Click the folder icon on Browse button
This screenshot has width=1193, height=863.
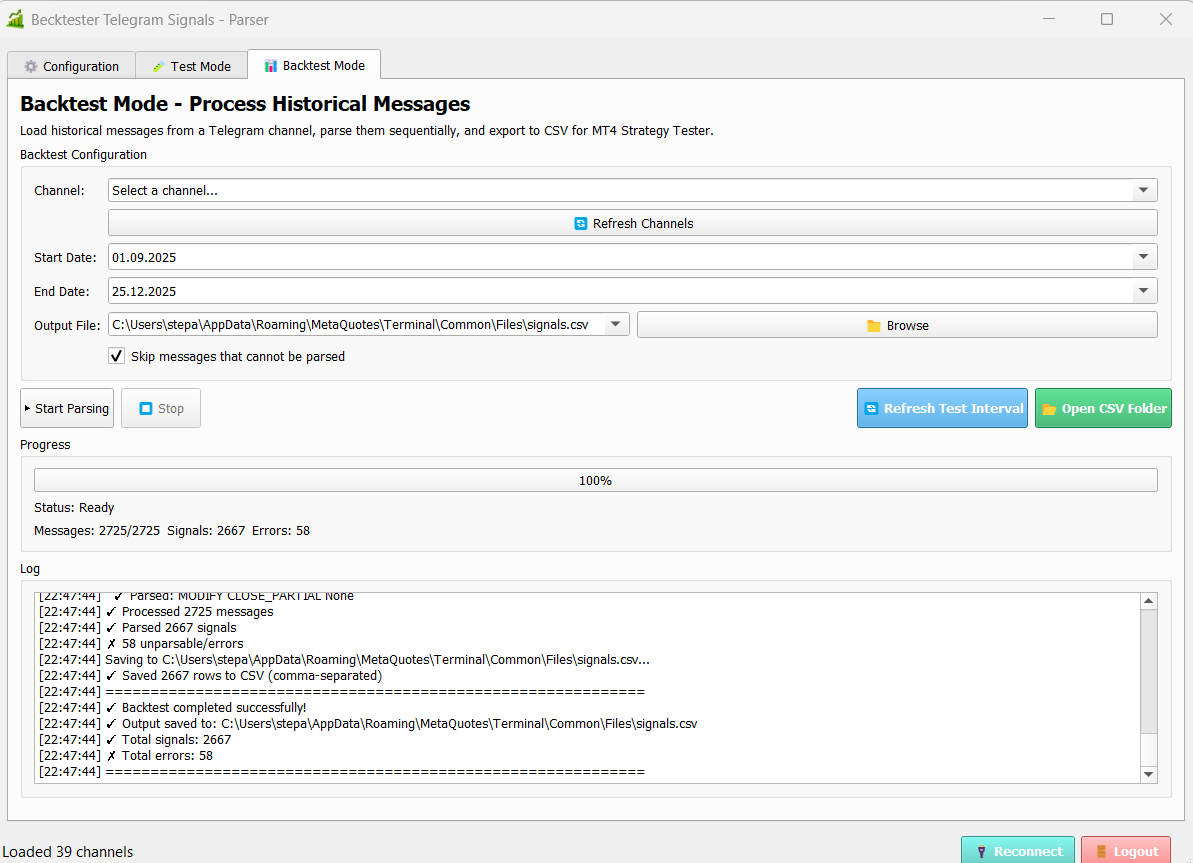[873, 326]
